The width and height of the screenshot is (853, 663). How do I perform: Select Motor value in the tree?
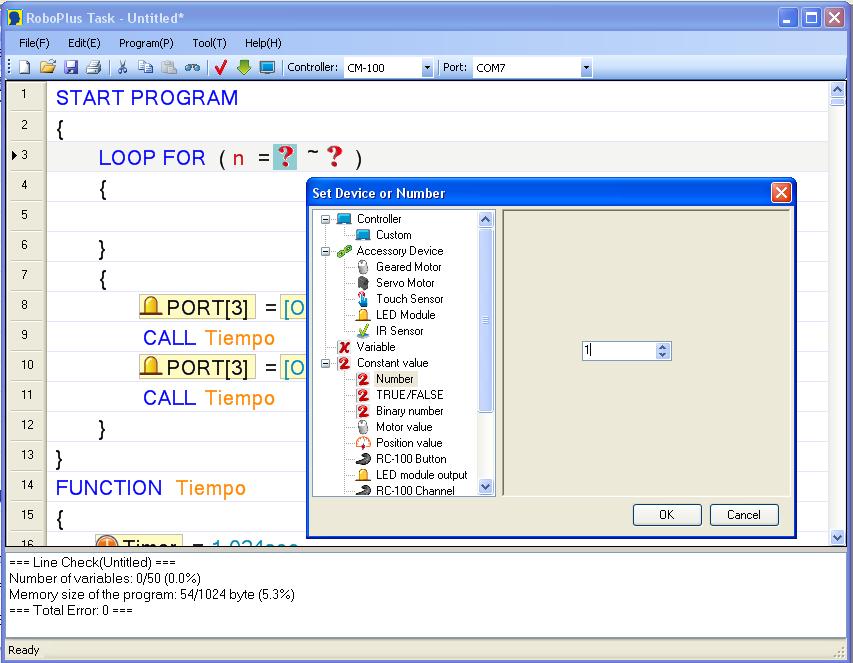(x=404, y=427)
